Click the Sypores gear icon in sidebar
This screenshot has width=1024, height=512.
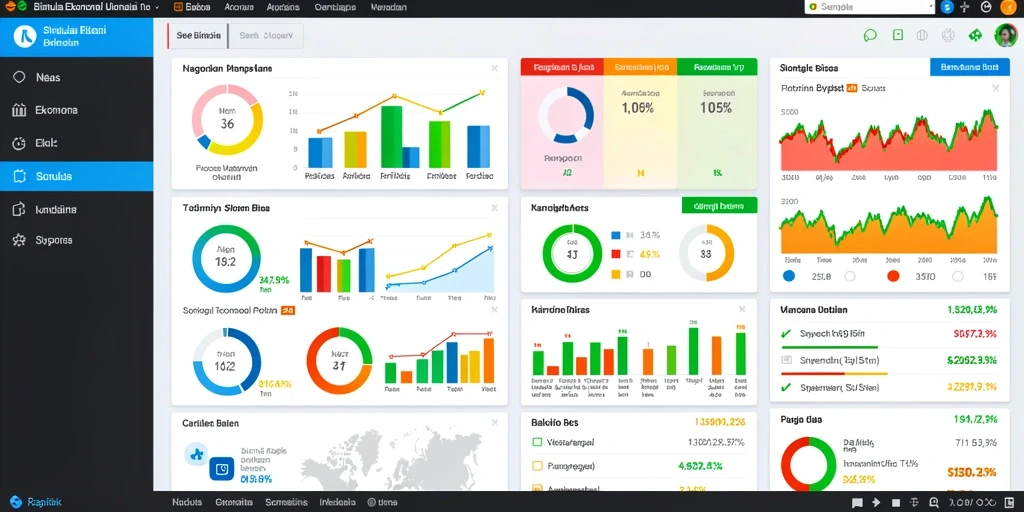pos(19,240)
